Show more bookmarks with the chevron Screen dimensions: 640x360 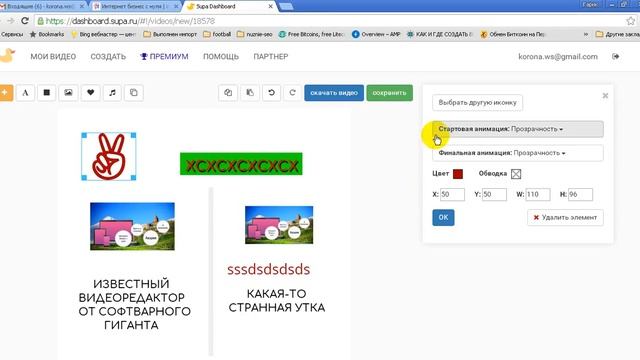pyautogui.click(x=586, y=34)
